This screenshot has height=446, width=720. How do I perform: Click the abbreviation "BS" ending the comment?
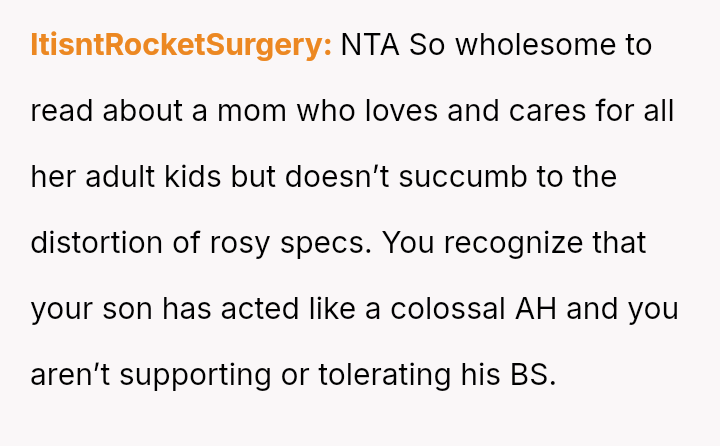(x=534, y=375)
